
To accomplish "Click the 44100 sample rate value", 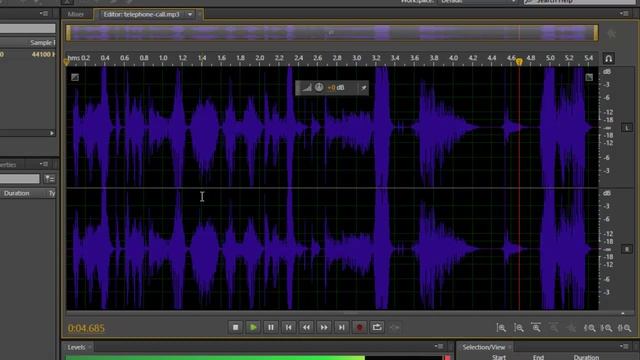I will (x=43, y=54).
